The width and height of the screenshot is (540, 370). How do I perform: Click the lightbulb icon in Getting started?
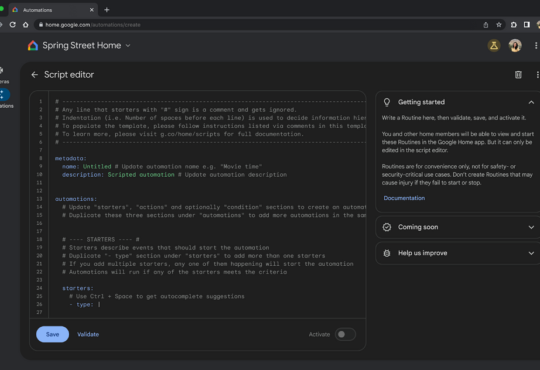[387, 102]
